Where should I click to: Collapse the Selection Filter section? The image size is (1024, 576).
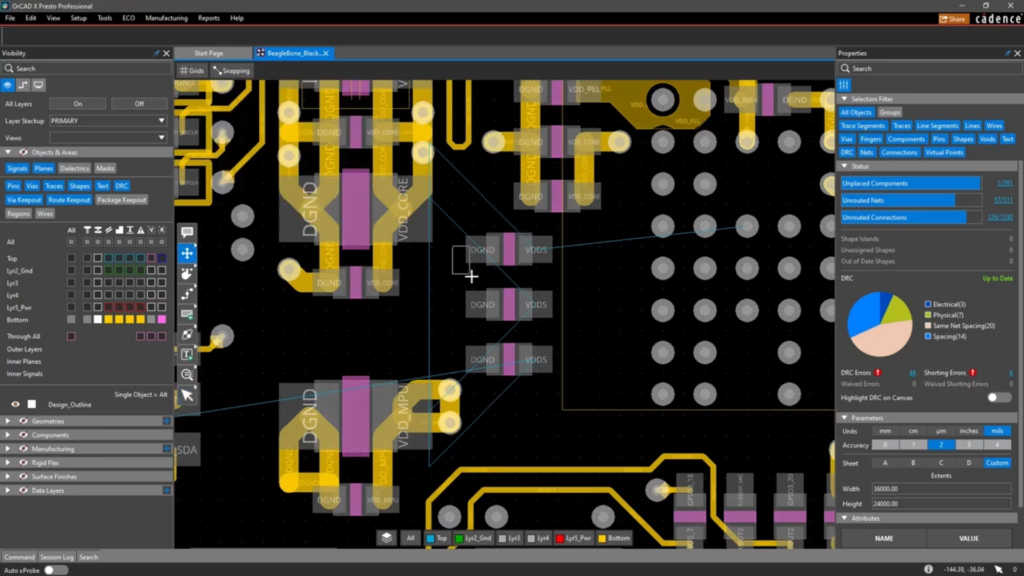pos(844,99)
